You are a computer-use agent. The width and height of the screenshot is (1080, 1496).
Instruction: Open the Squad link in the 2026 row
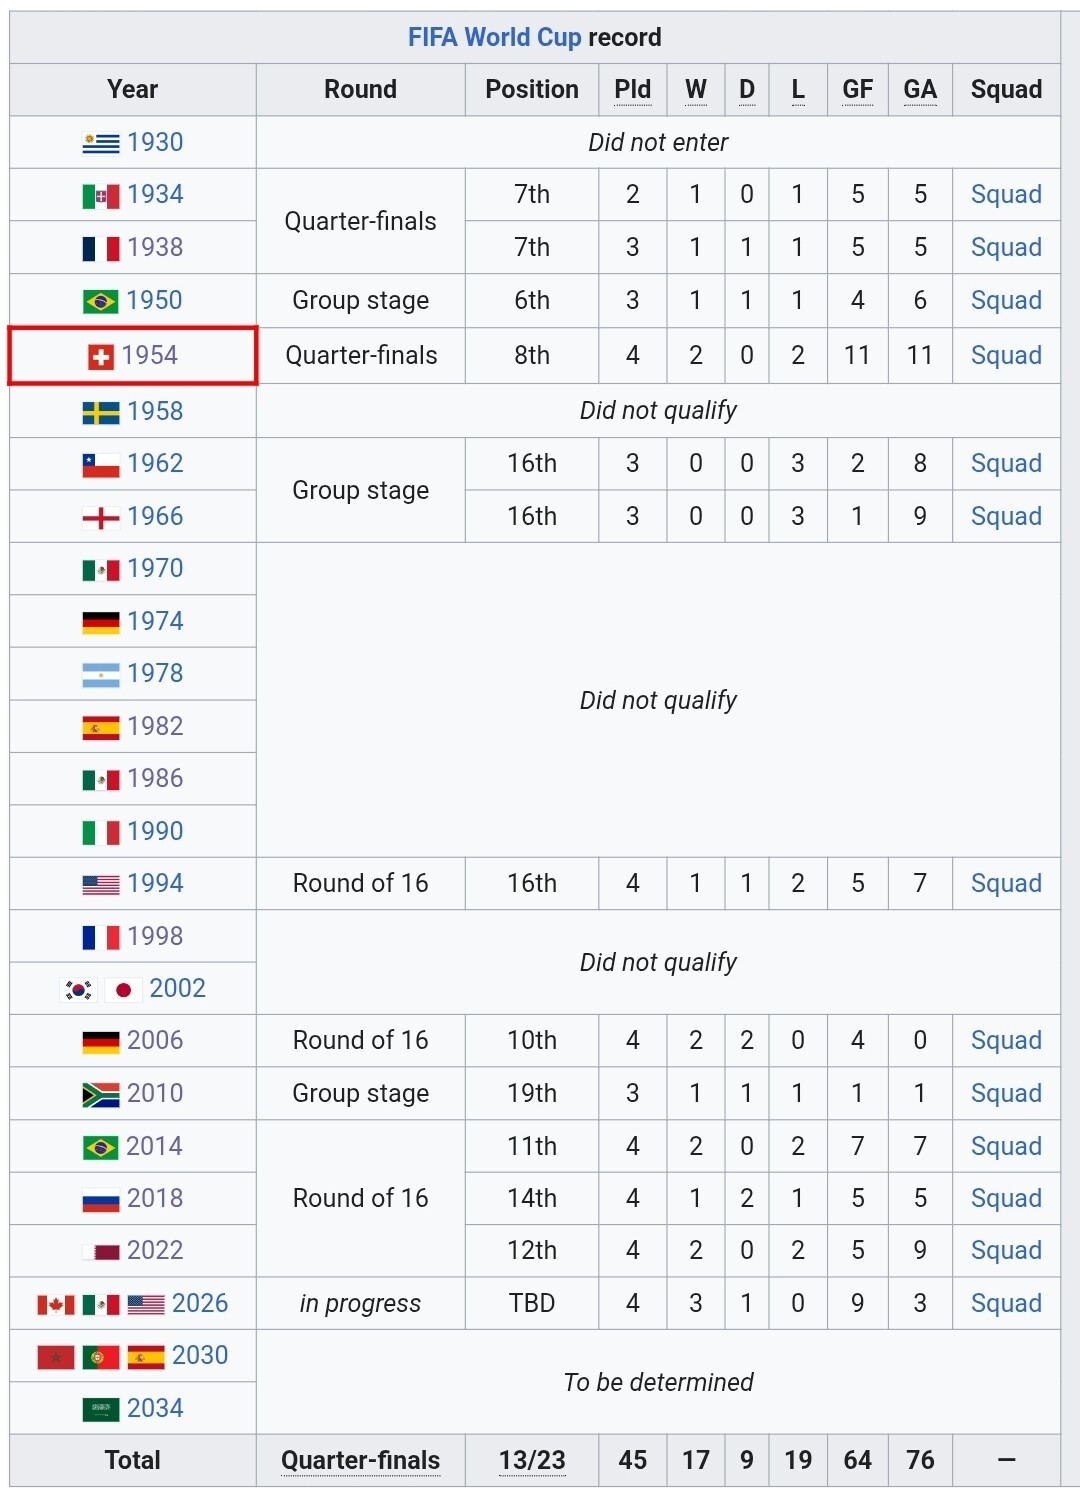(x=1006, y=1304)
